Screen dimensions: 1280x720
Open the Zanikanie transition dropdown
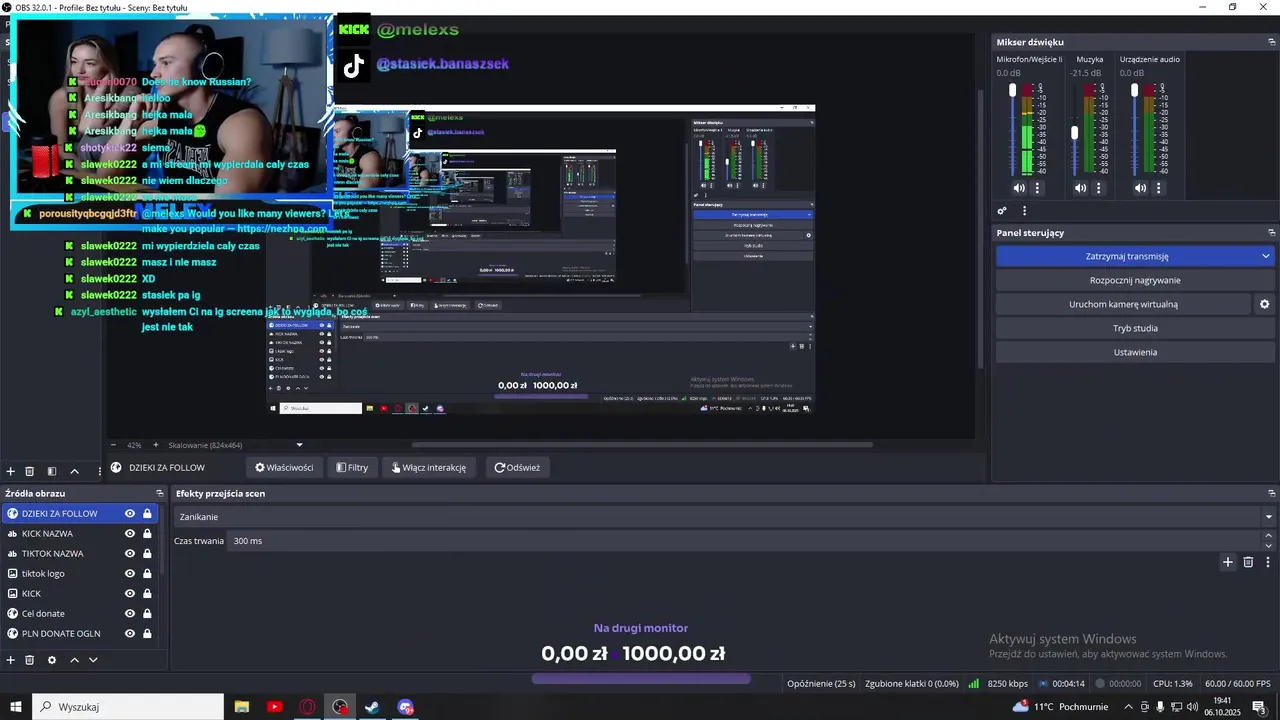coord(726,517)
